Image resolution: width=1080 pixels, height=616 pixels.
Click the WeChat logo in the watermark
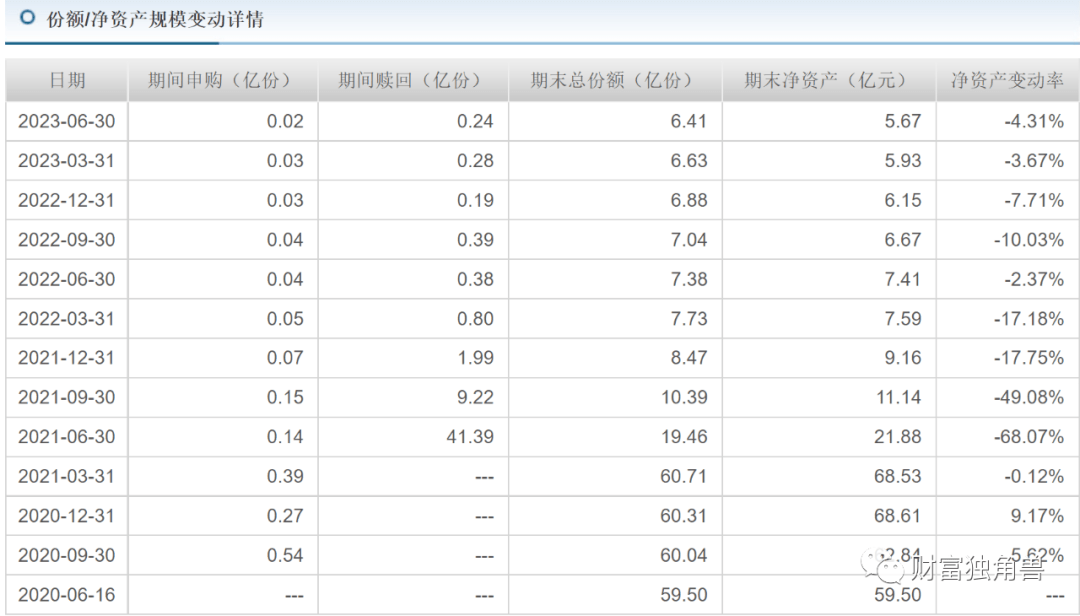tap(891, 569)
